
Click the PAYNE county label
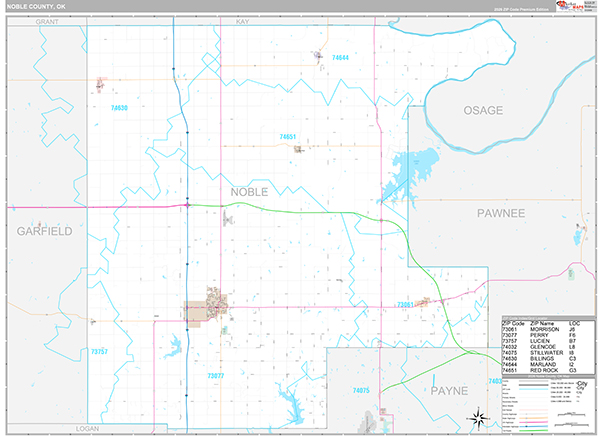tap(449, 391)
